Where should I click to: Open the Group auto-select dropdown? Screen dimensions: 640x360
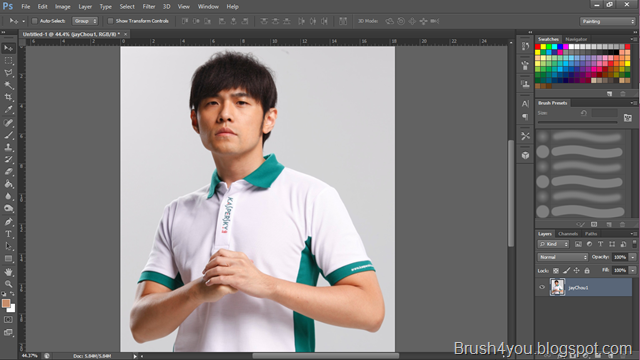[85, 21]
